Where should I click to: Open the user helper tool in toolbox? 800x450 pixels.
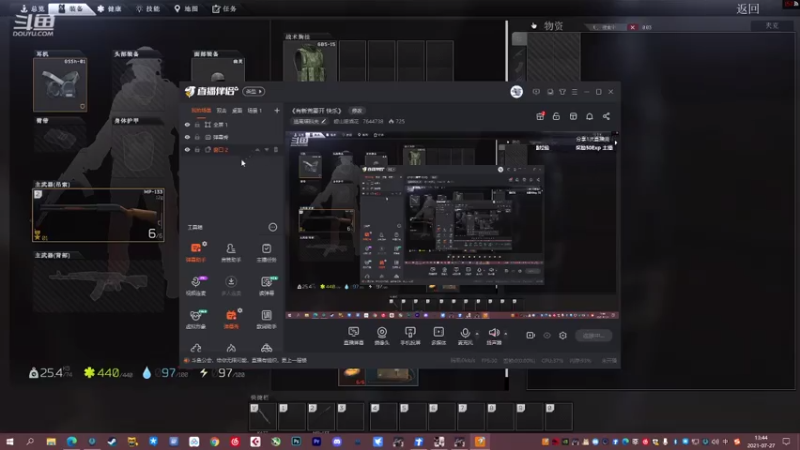(x=231, y=253)
